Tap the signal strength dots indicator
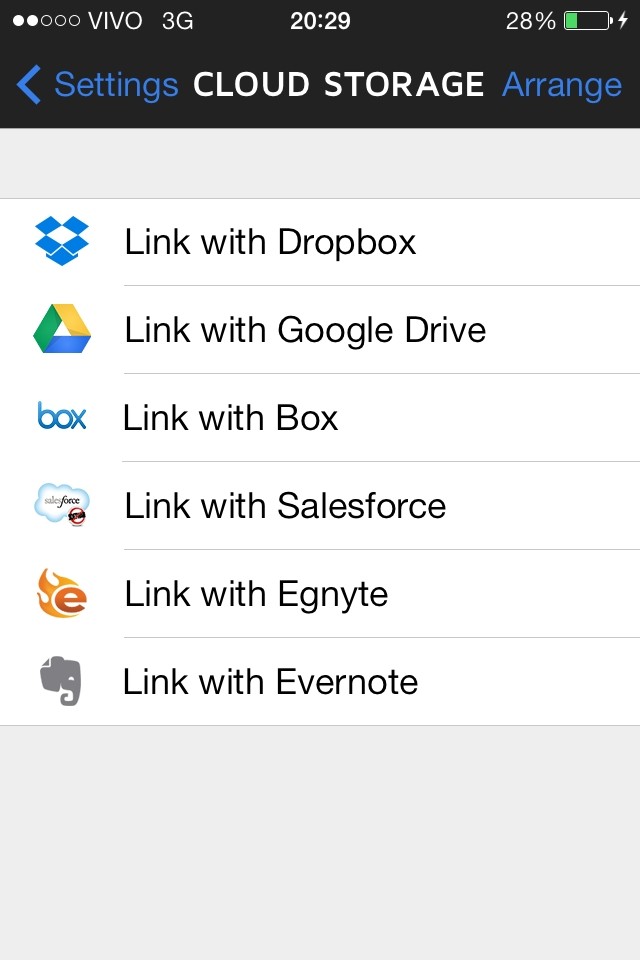This screenshot has width=640, height=960. (x=46, y=21)
